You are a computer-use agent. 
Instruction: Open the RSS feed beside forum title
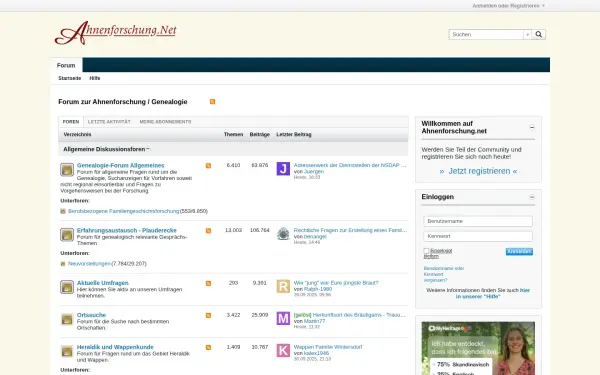click(x=212, y=101)
